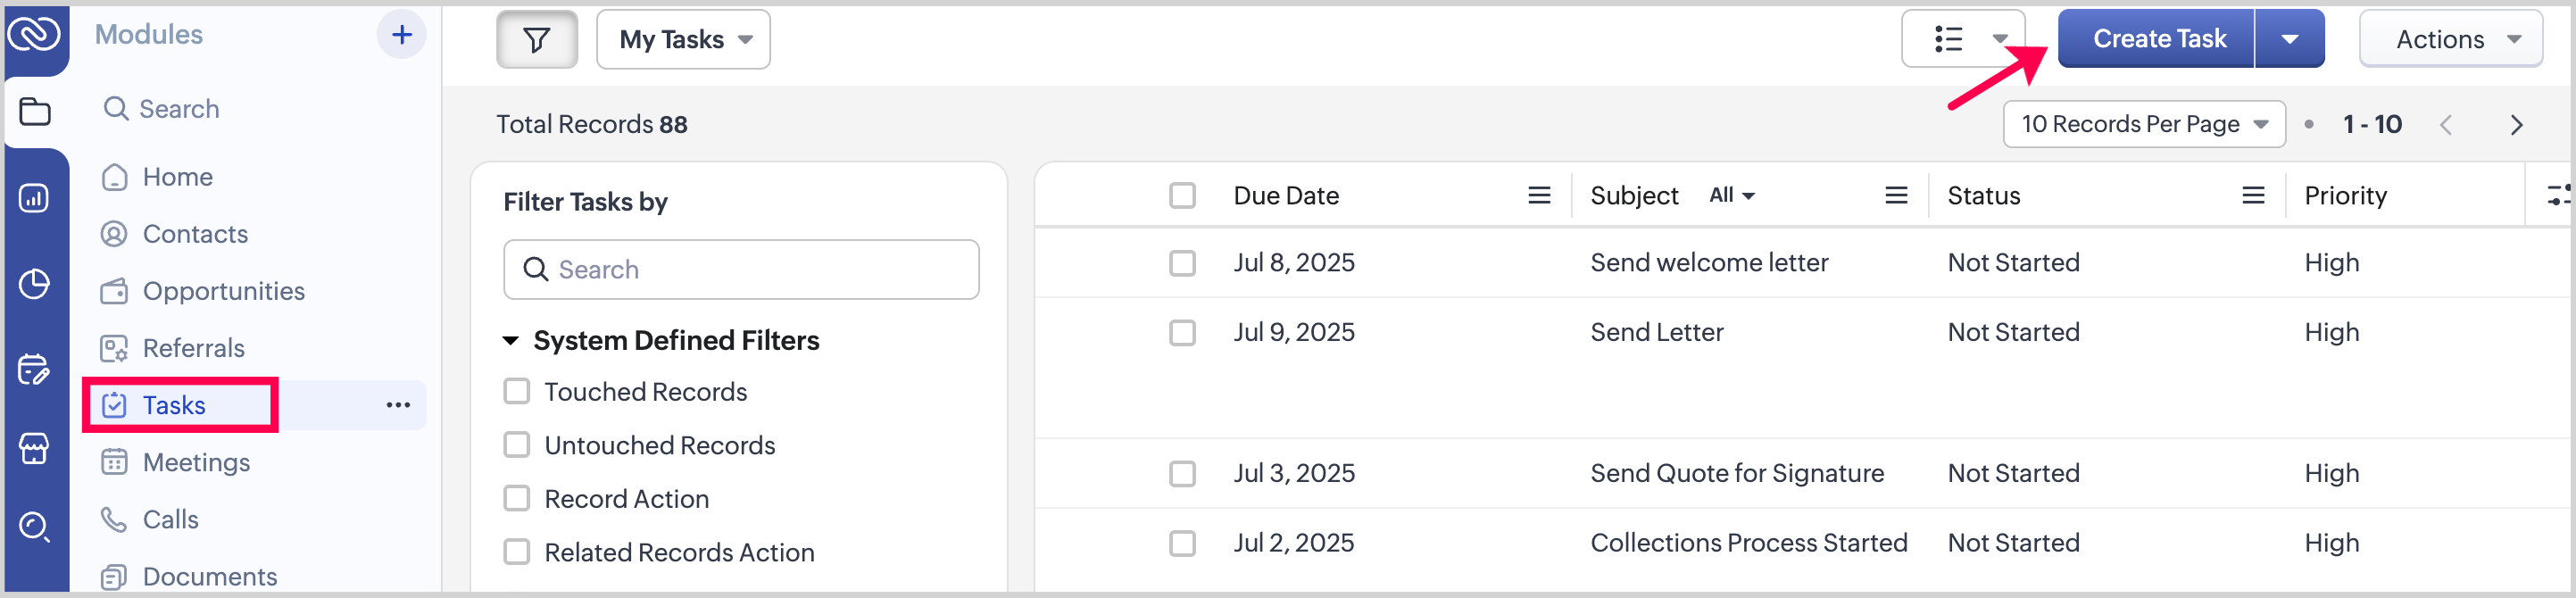
Task: Select the Send welcome letter row checkbox
Action: 1182,263
